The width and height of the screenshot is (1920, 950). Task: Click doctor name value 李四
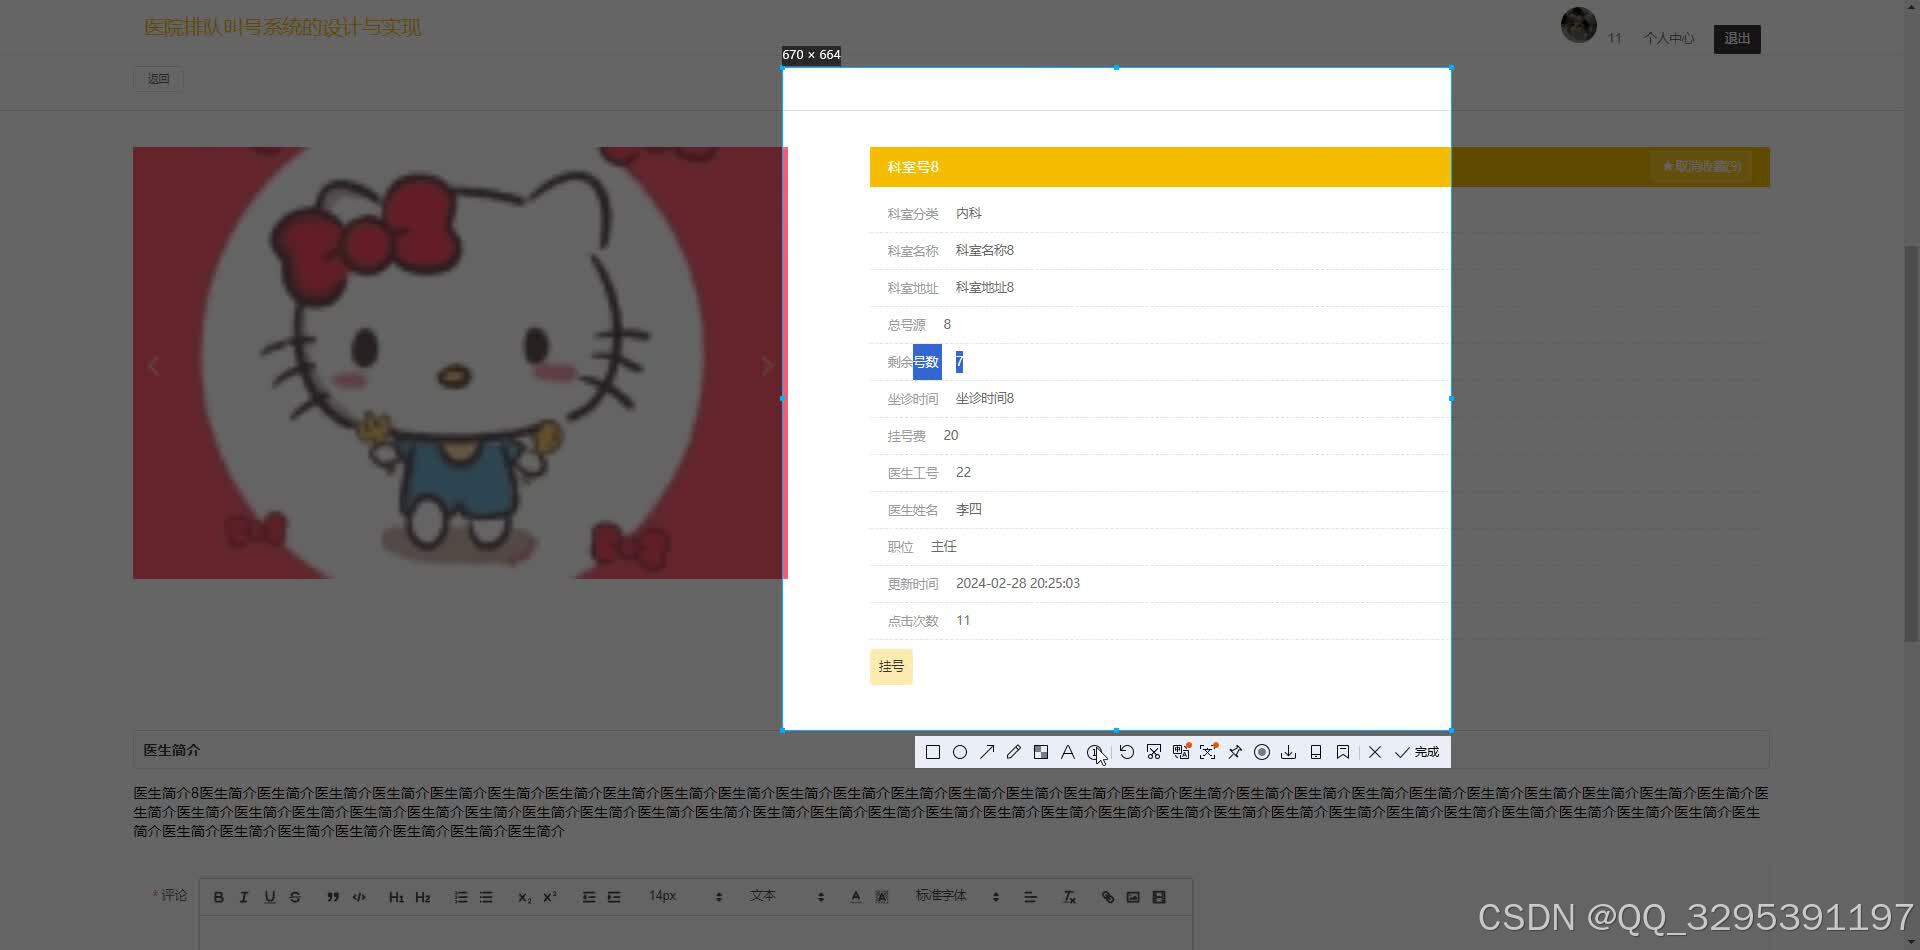pyautogui.click(x=969, y=510)
